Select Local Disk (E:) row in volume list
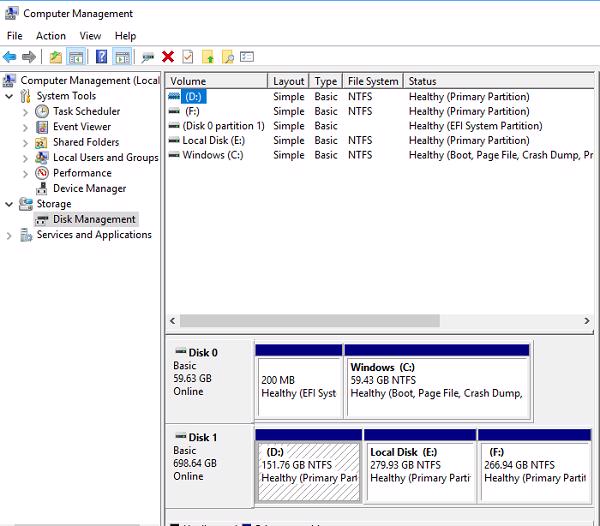The height and width of the screenshot is (526, 600). [x=215, y=141]
